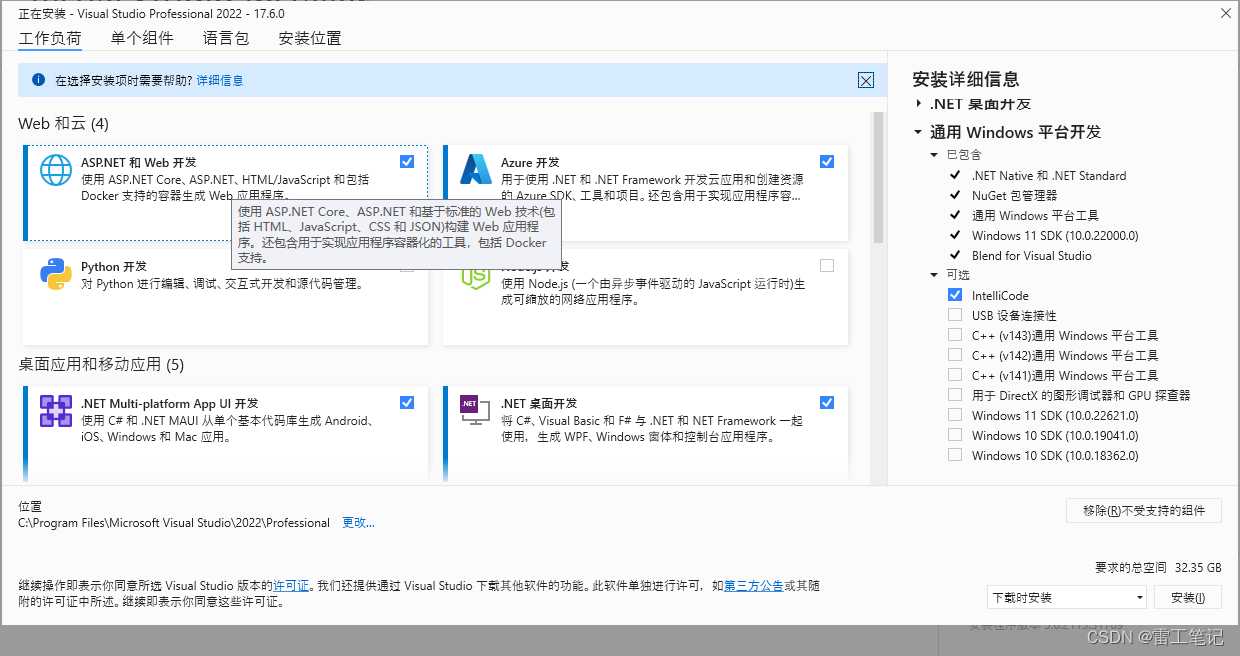The width and height of the screenshot is (1240, 656).
Task: Click Blend for Visual Studio item
Action: pyautogui.click(x=1031, y=255)
